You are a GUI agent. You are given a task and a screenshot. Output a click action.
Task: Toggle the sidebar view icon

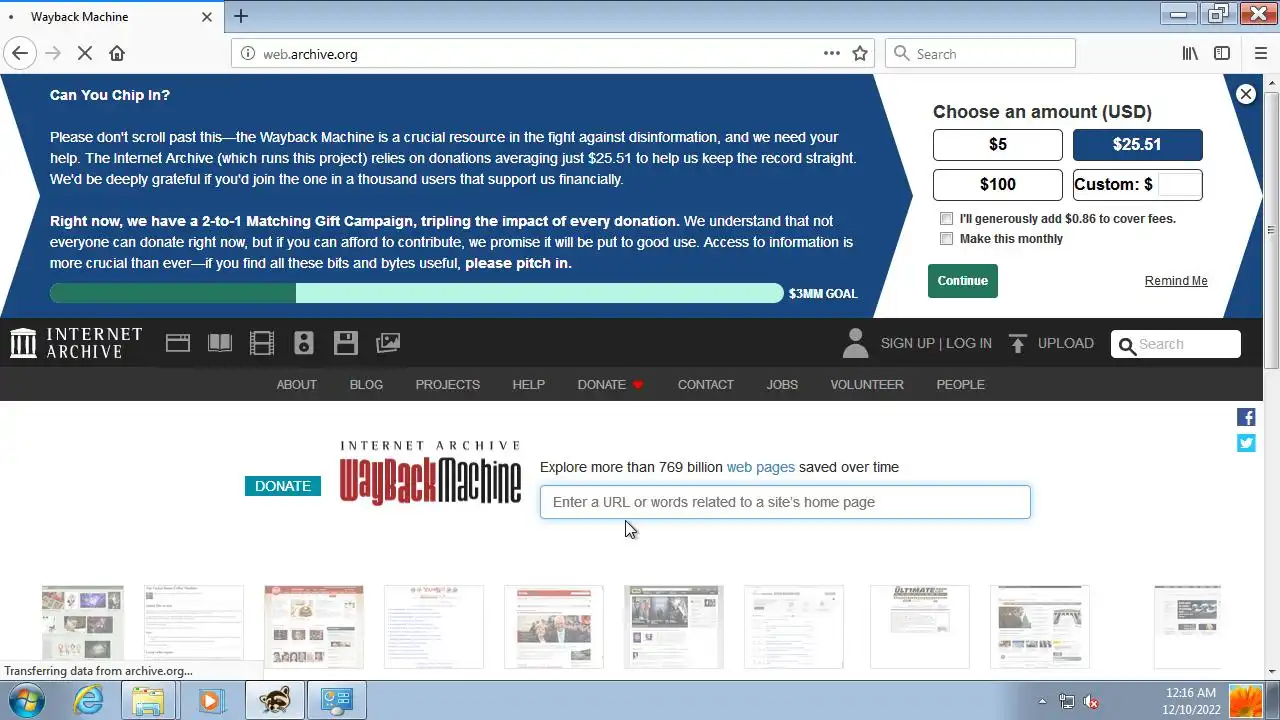click(x=1222, y=54)
